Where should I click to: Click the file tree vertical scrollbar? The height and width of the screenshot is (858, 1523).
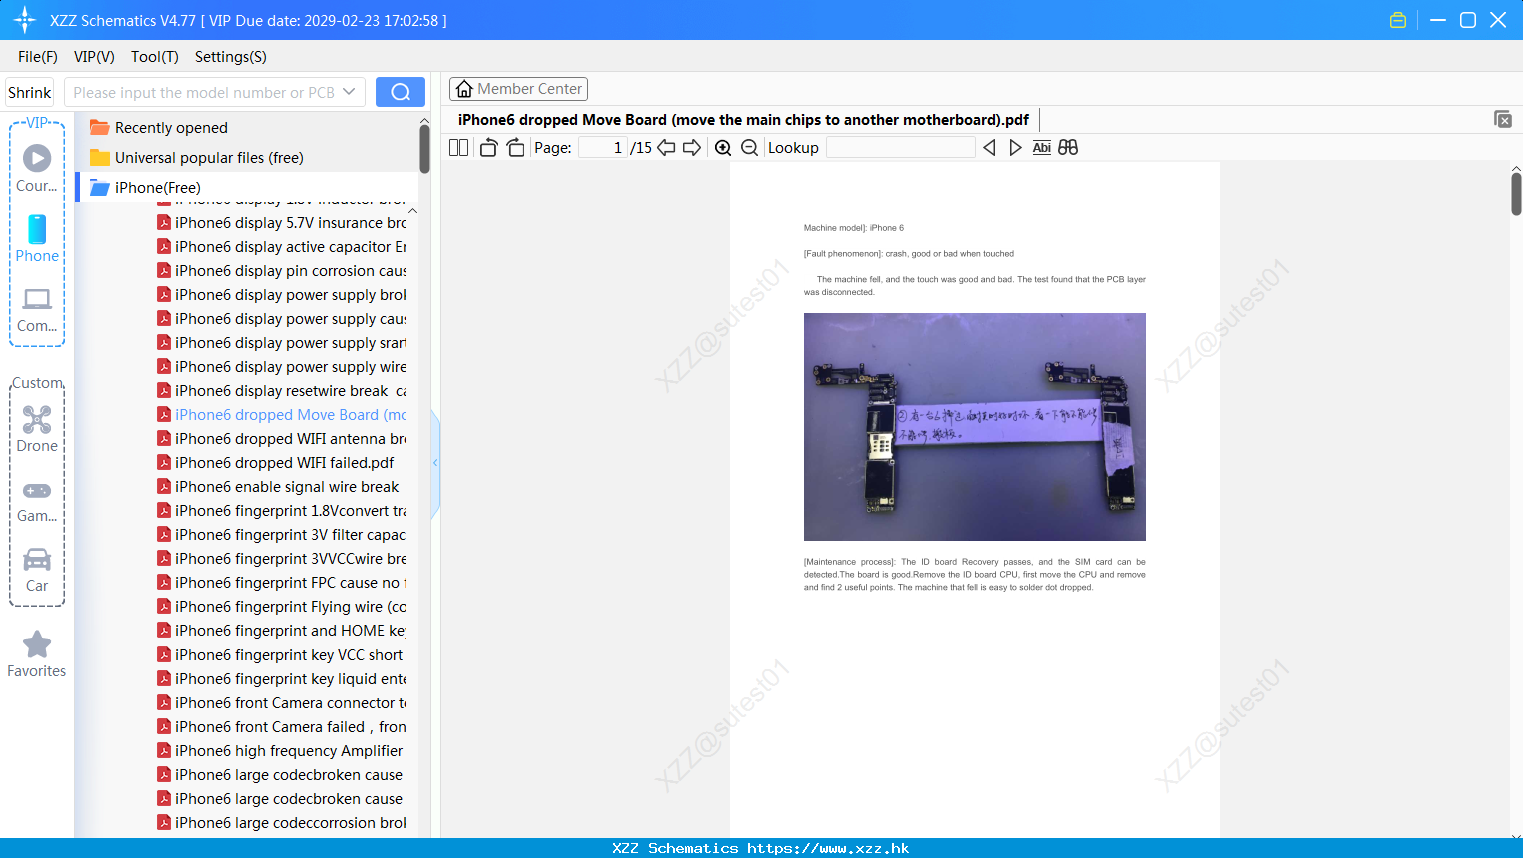click(x=424, y=148)
